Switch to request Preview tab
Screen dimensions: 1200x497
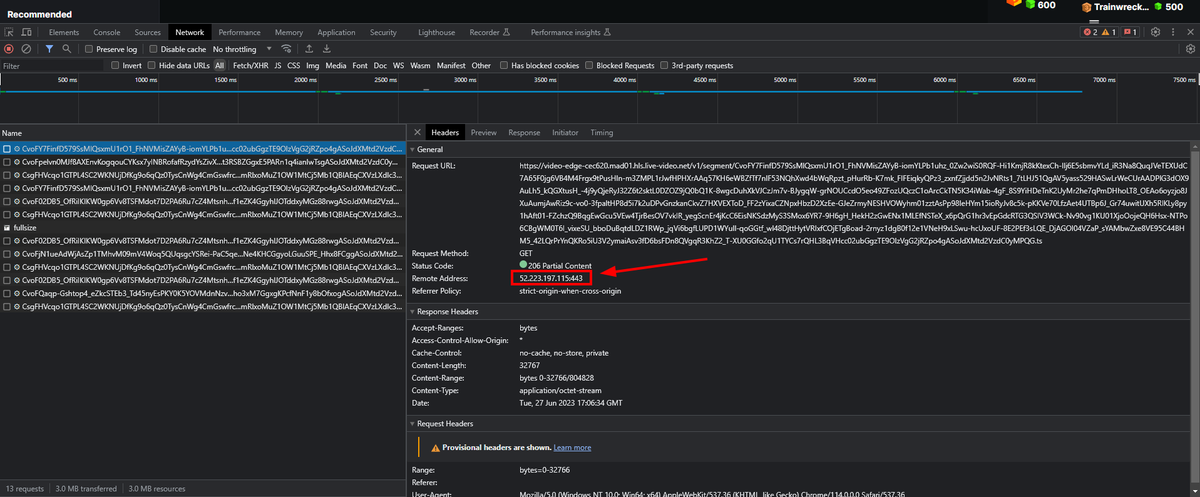point(484,132)
